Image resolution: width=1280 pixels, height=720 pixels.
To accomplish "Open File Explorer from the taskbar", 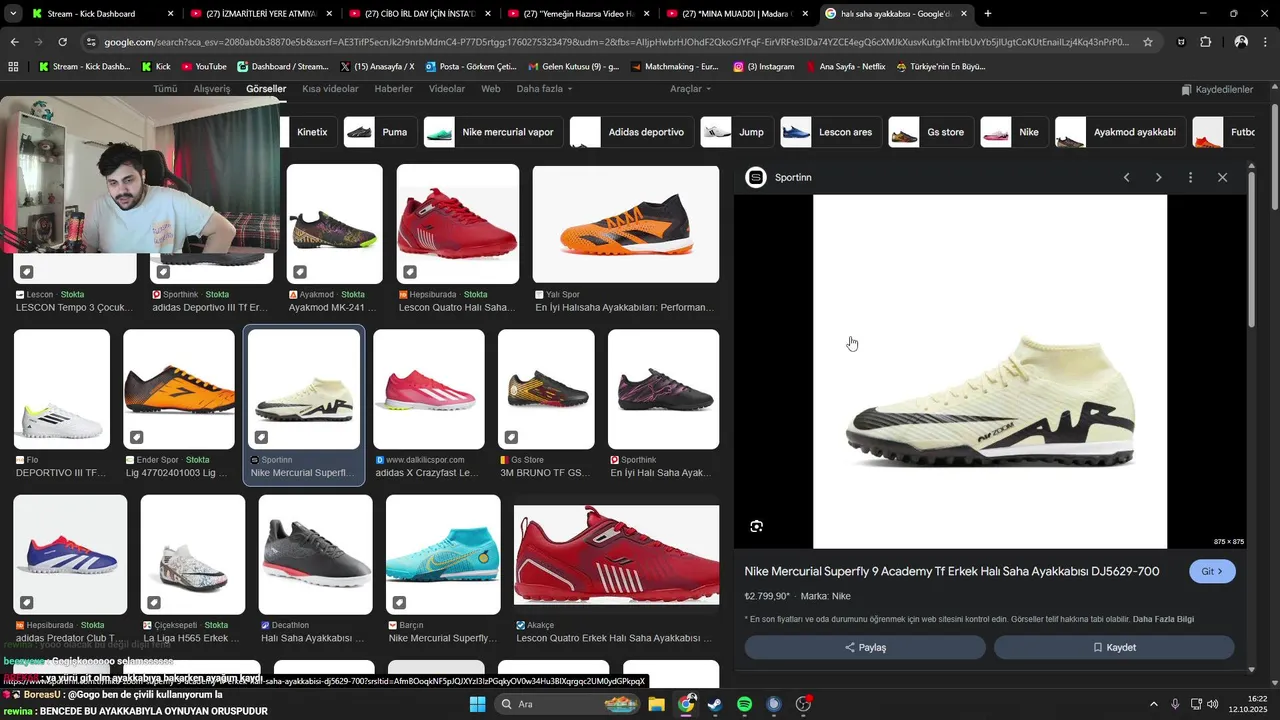I will 656,704.
